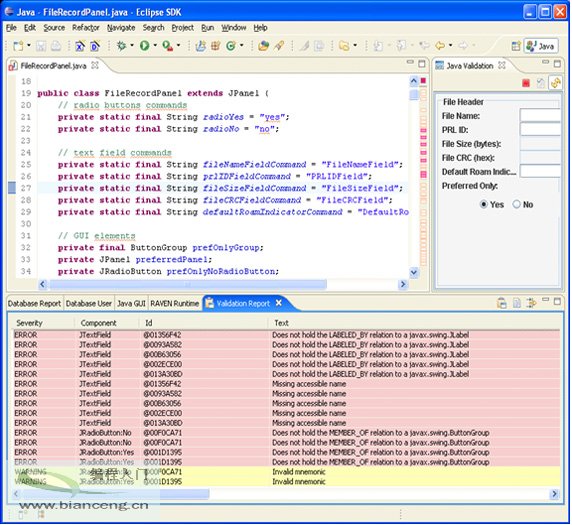The width and height of the screenshot is (572, 525).
Task: Open the Debug dropdown arrow
Action: click(x=132, y=46)
